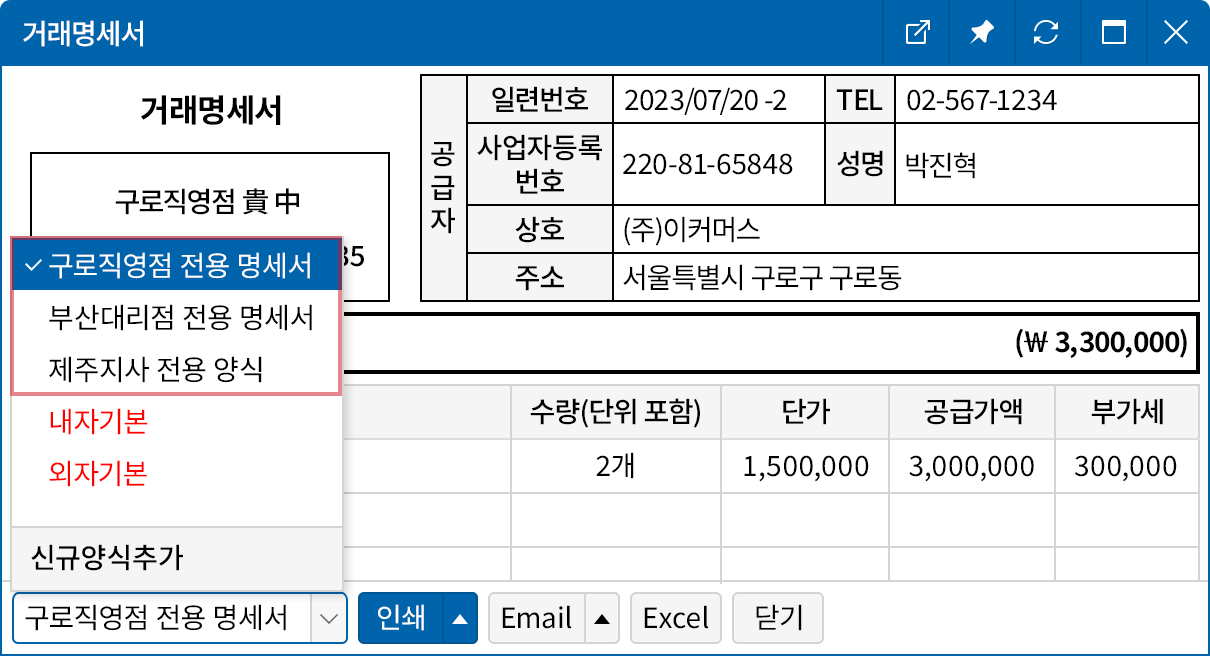Collapse the form template dropdown arrow

[x=329, y=618]
